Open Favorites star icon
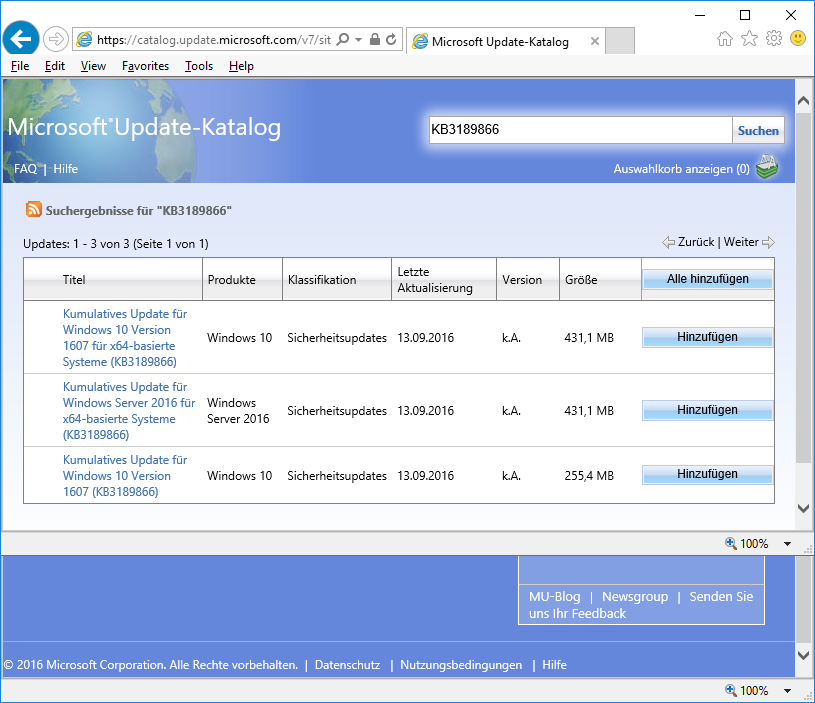Image resolution: width=815 pixels, height=703 pixels. [749, 38]
